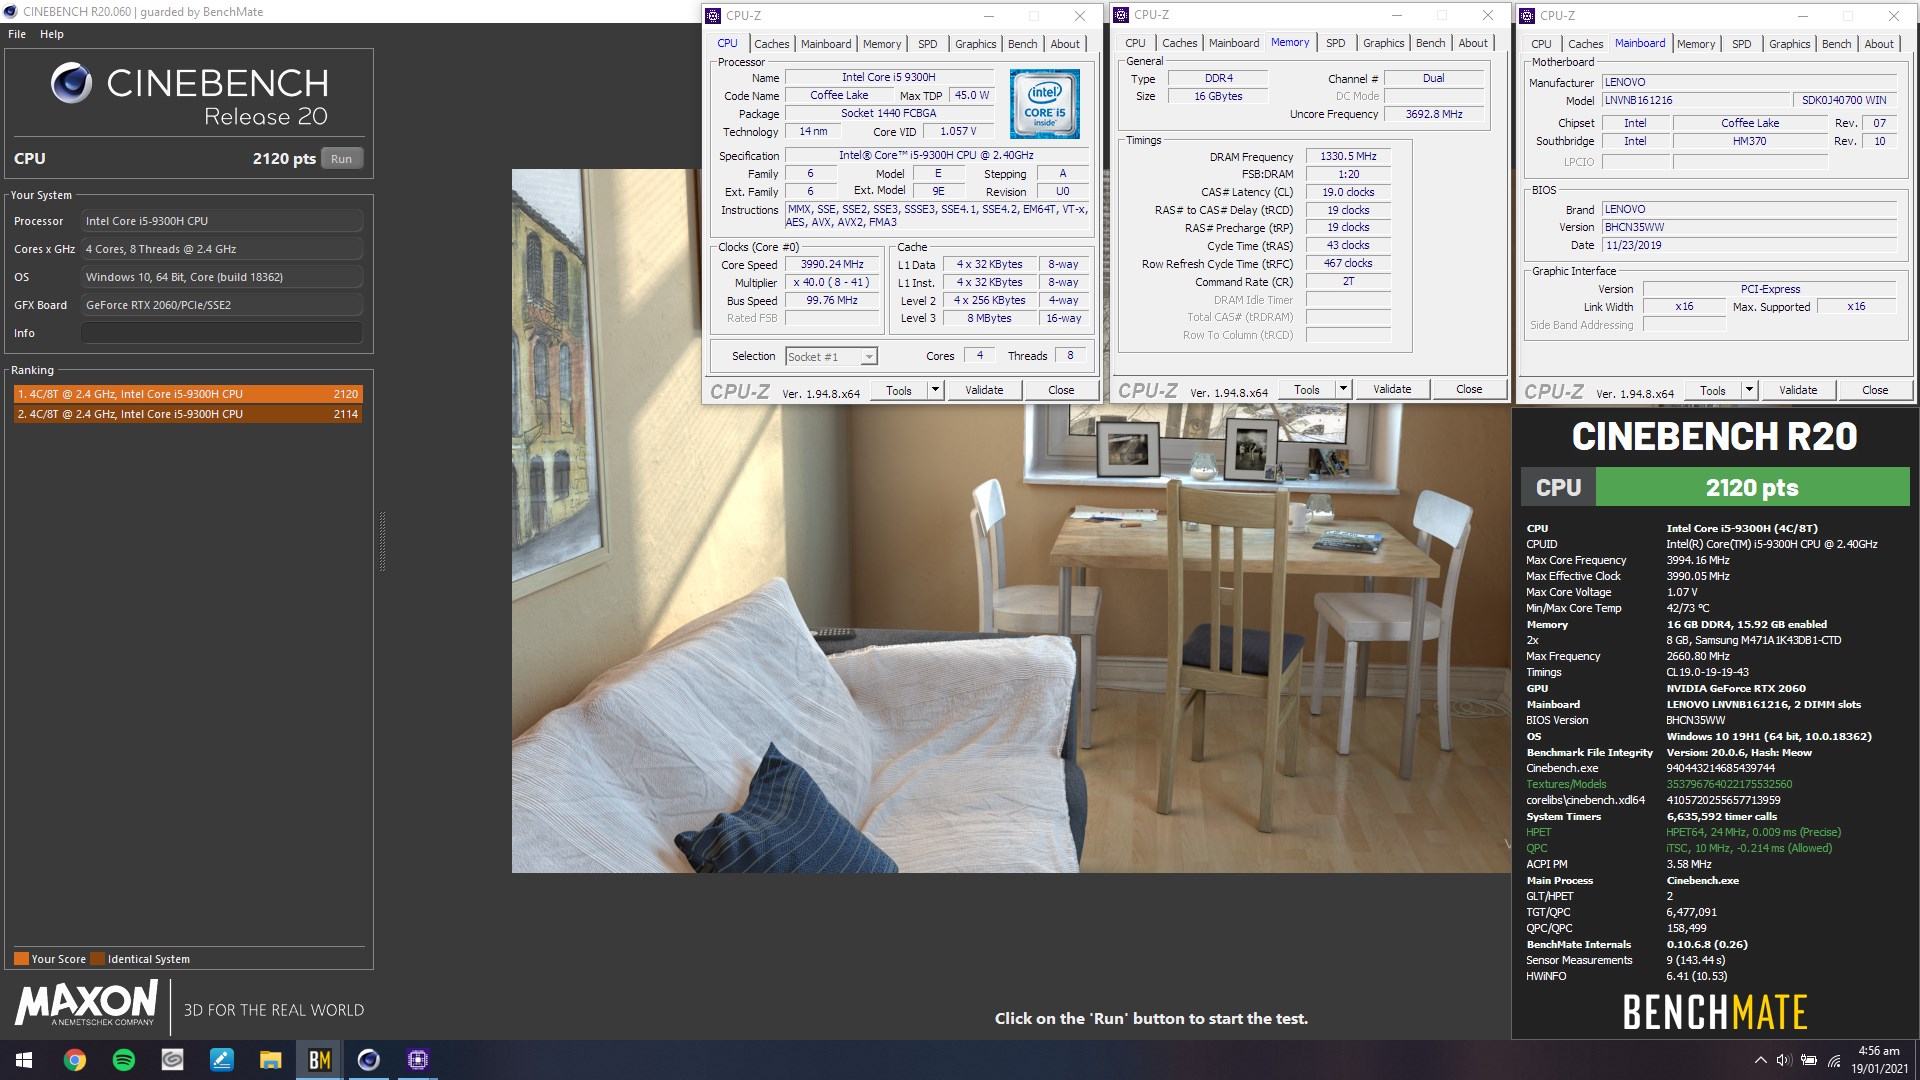Switch to Caches tab in first CPU-Z window
This screenshot has width=1920, height=1080.
[771, 44]
